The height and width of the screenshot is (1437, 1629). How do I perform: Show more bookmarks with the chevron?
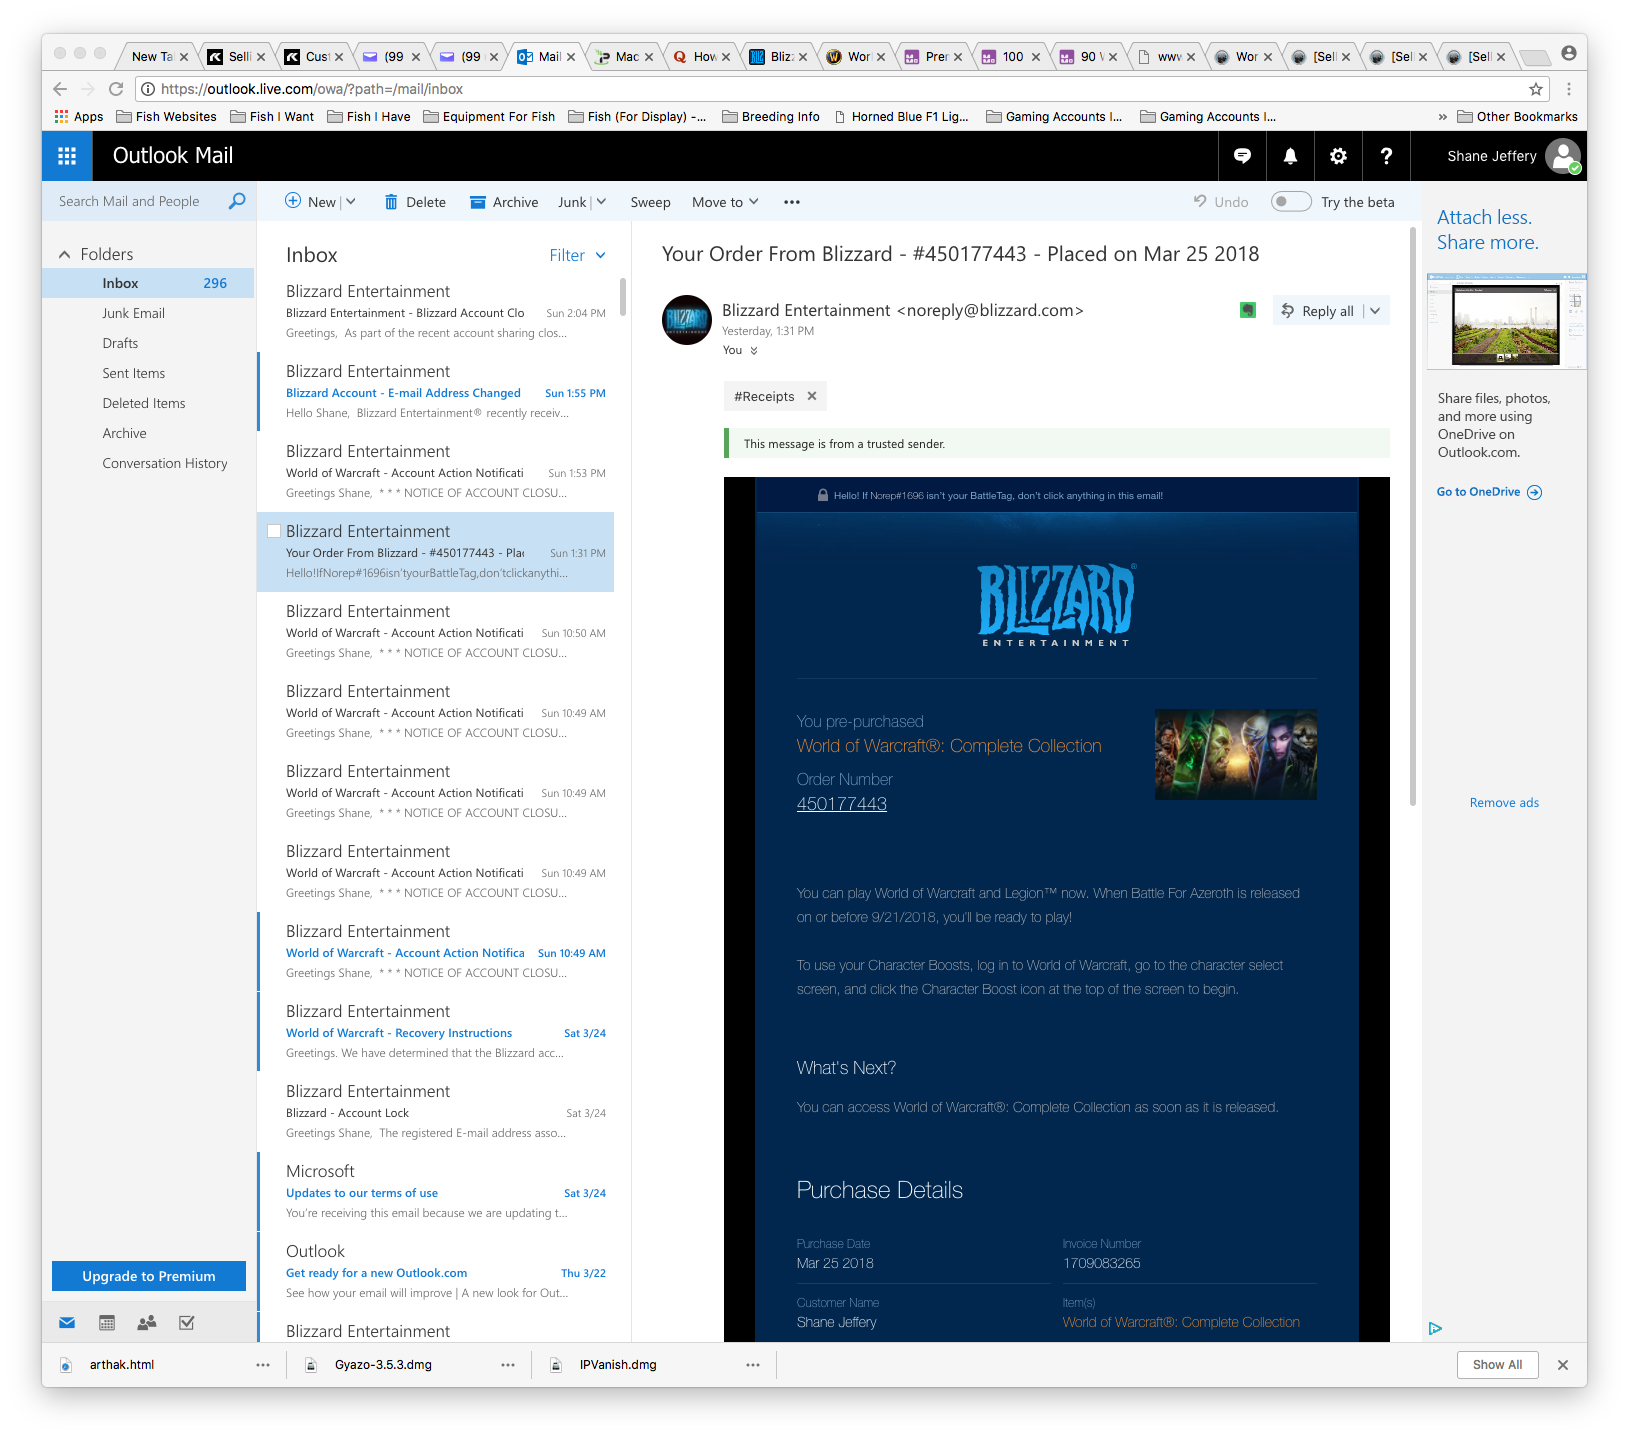(x=1442, y=117)
